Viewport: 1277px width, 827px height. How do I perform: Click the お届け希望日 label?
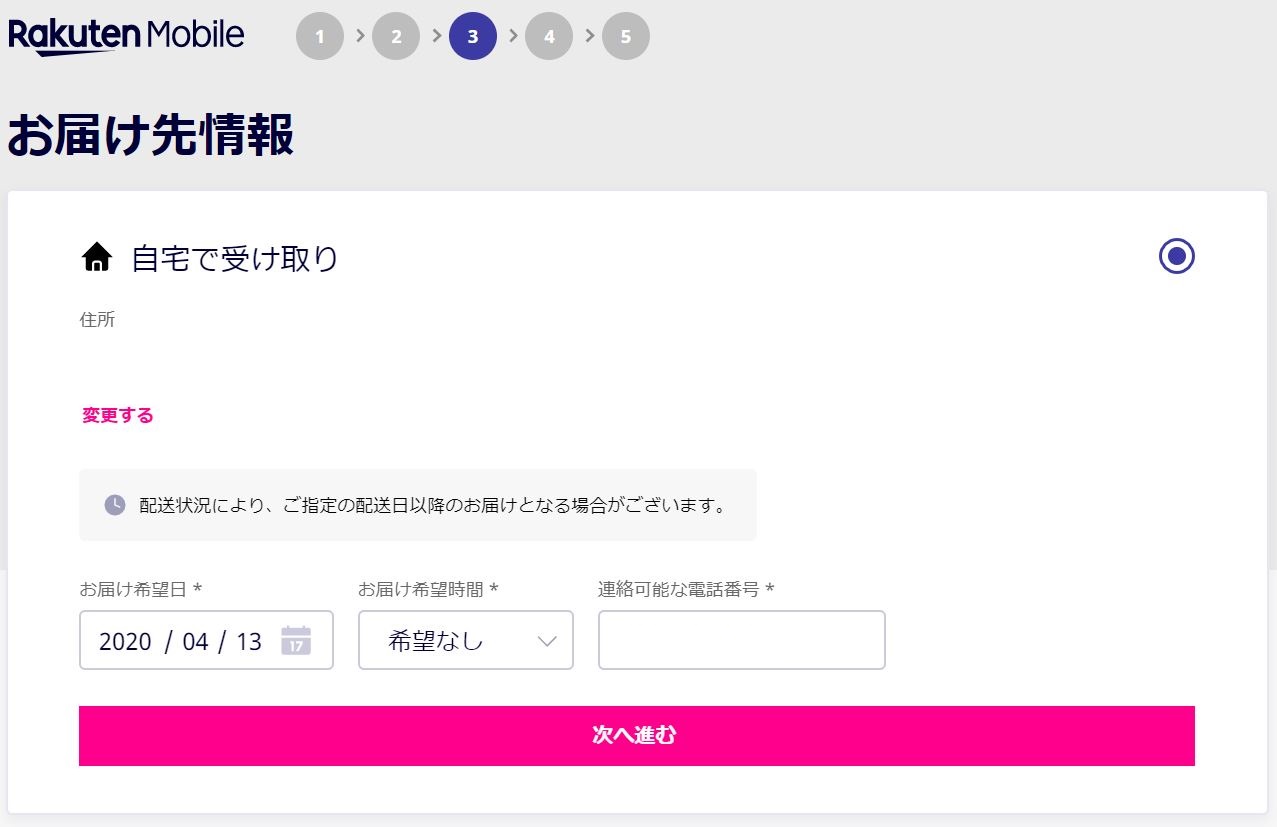coord(141,590)
